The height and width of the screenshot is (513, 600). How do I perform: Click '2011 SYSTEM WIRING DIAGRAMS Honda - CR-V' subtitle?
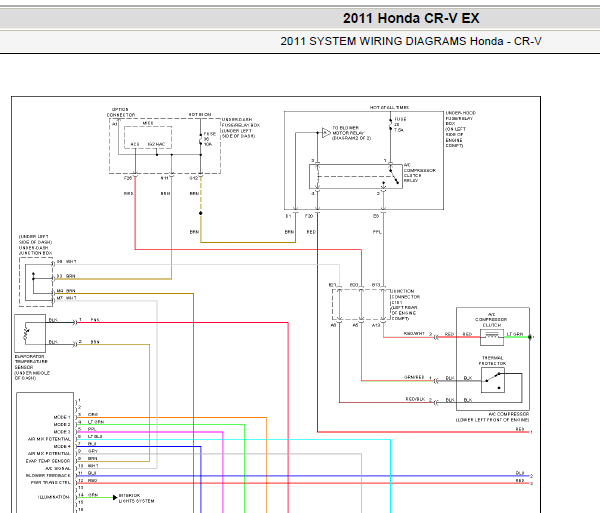coord(411,41)
